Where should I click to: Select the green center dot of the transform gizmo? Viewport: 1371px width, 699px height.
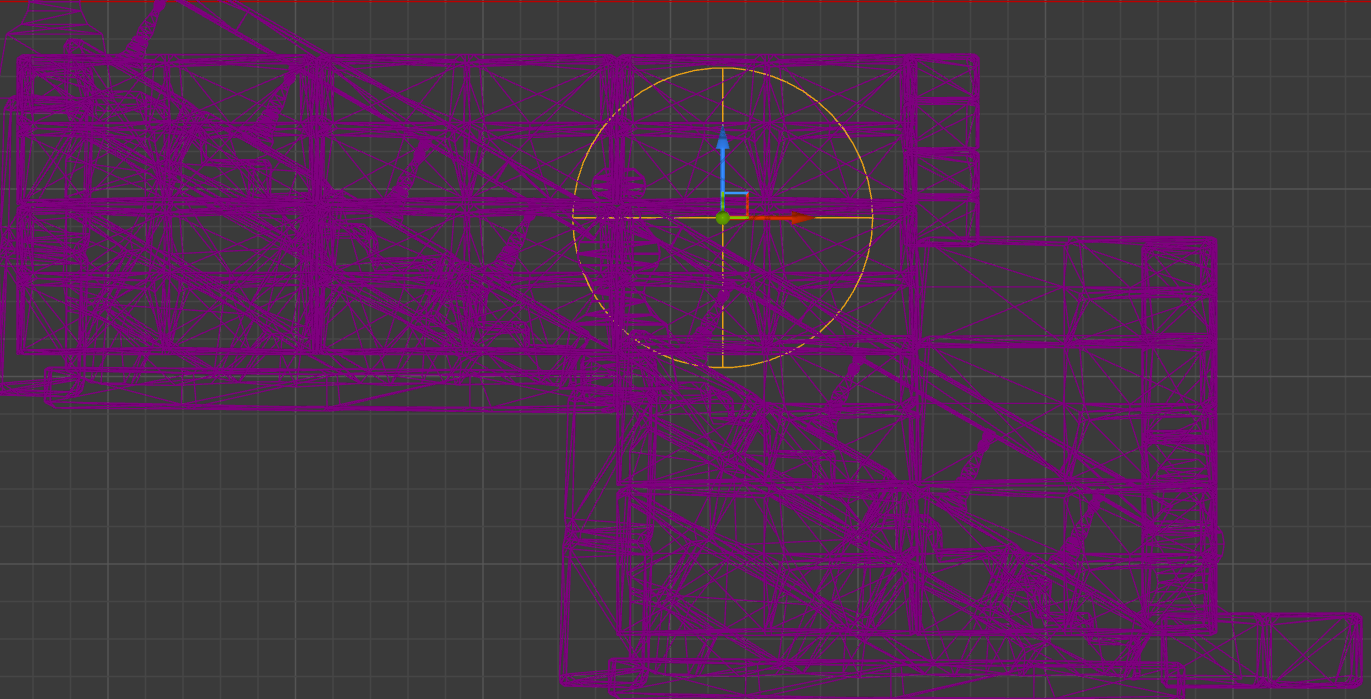pyautogui.click(x=722, y=217)
